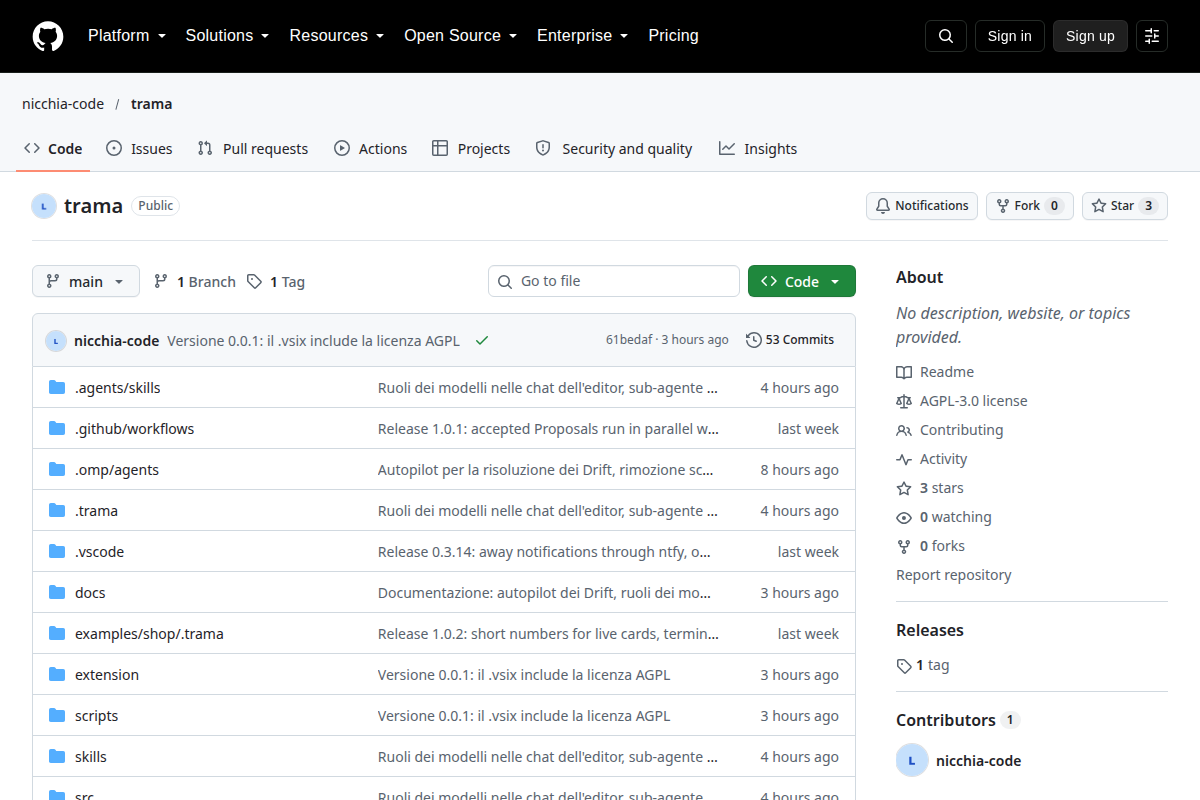Click the .trama folder icon
Screen dimensions: 1200x800
point(57,511)
